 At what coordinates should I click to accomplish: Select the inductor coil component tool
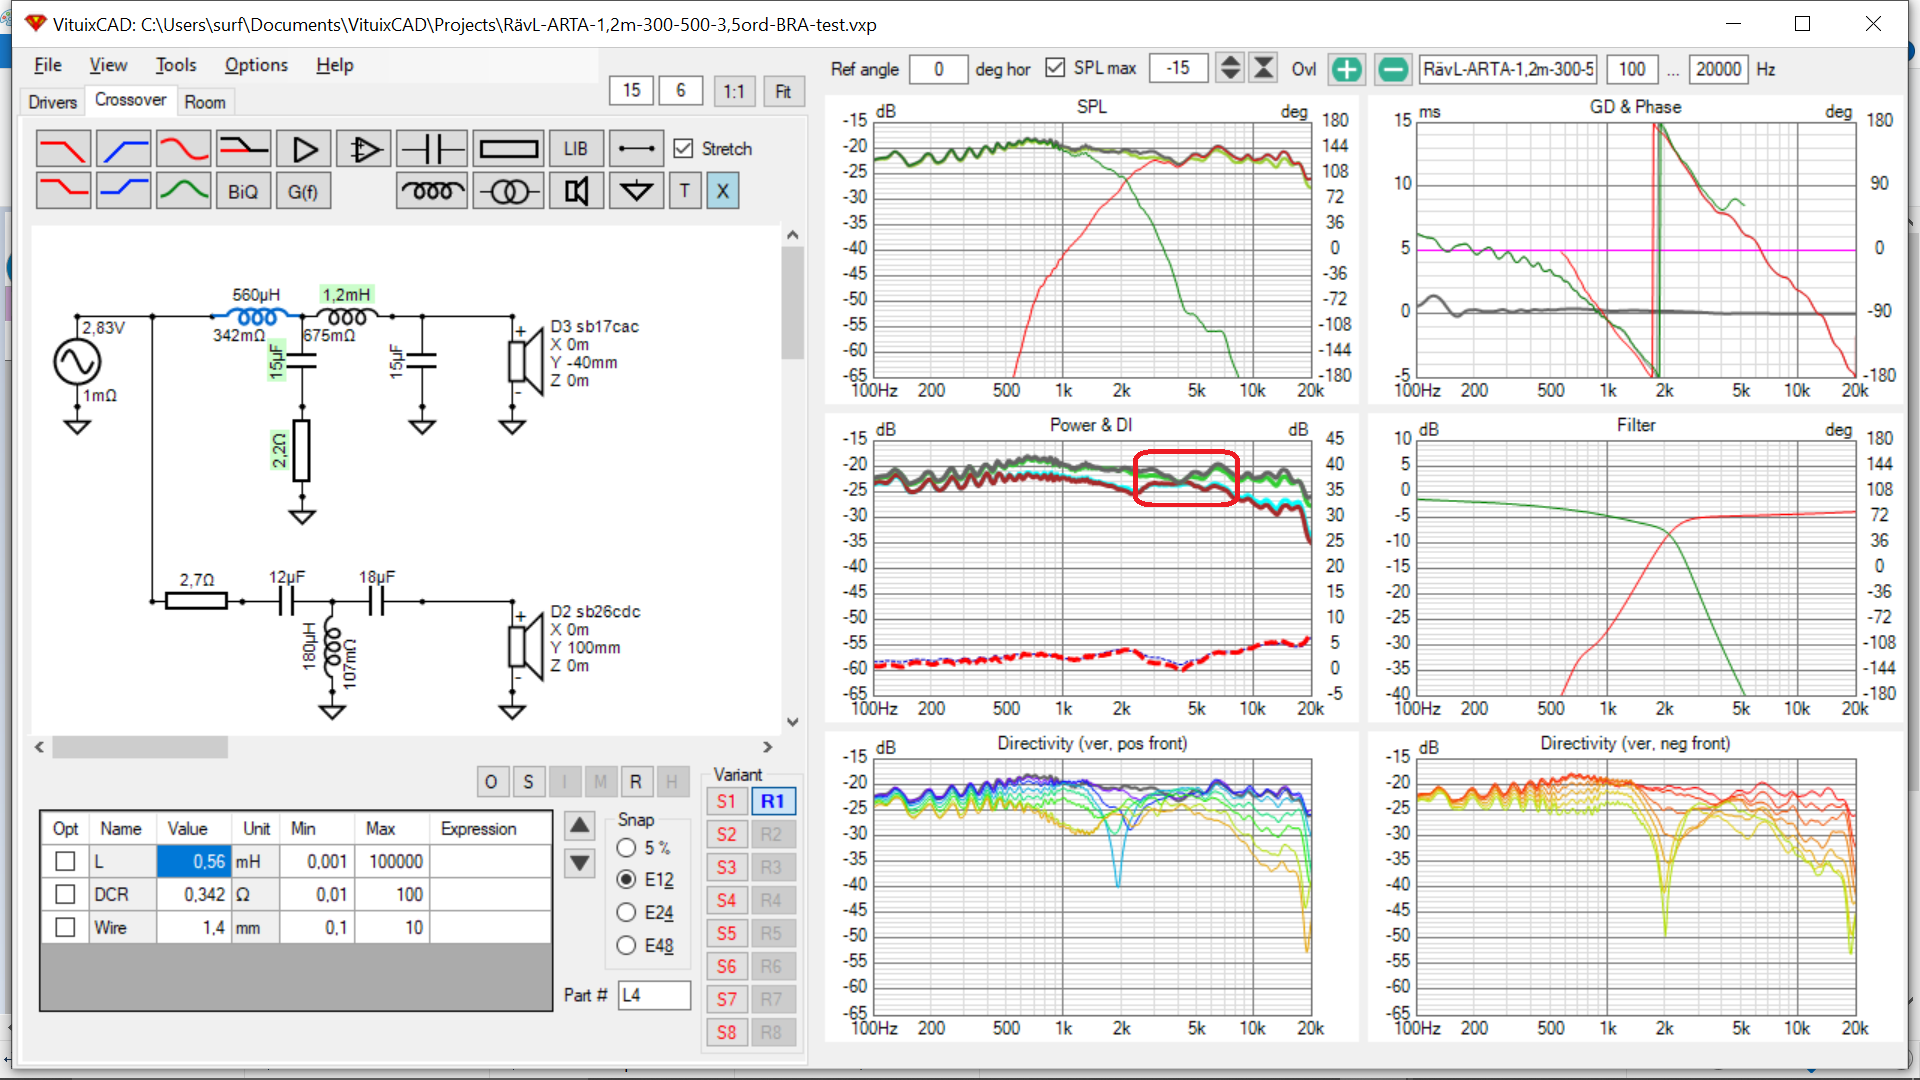[x=431, y=191]
